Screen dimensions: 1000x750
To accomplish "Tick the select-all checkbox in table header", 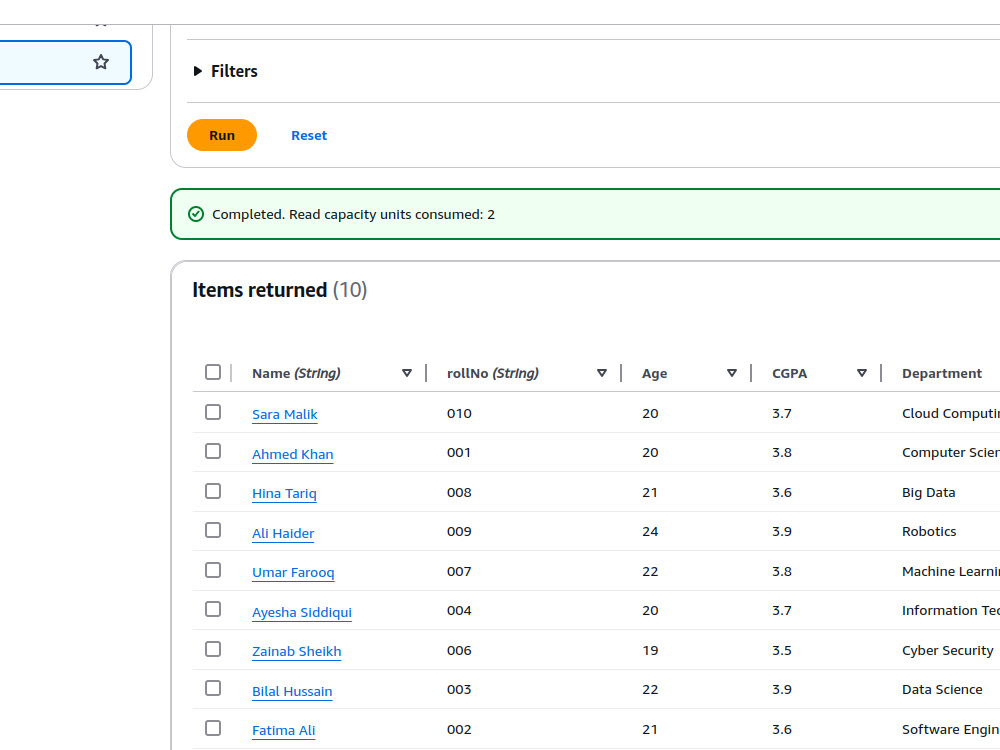I will 213,372.
